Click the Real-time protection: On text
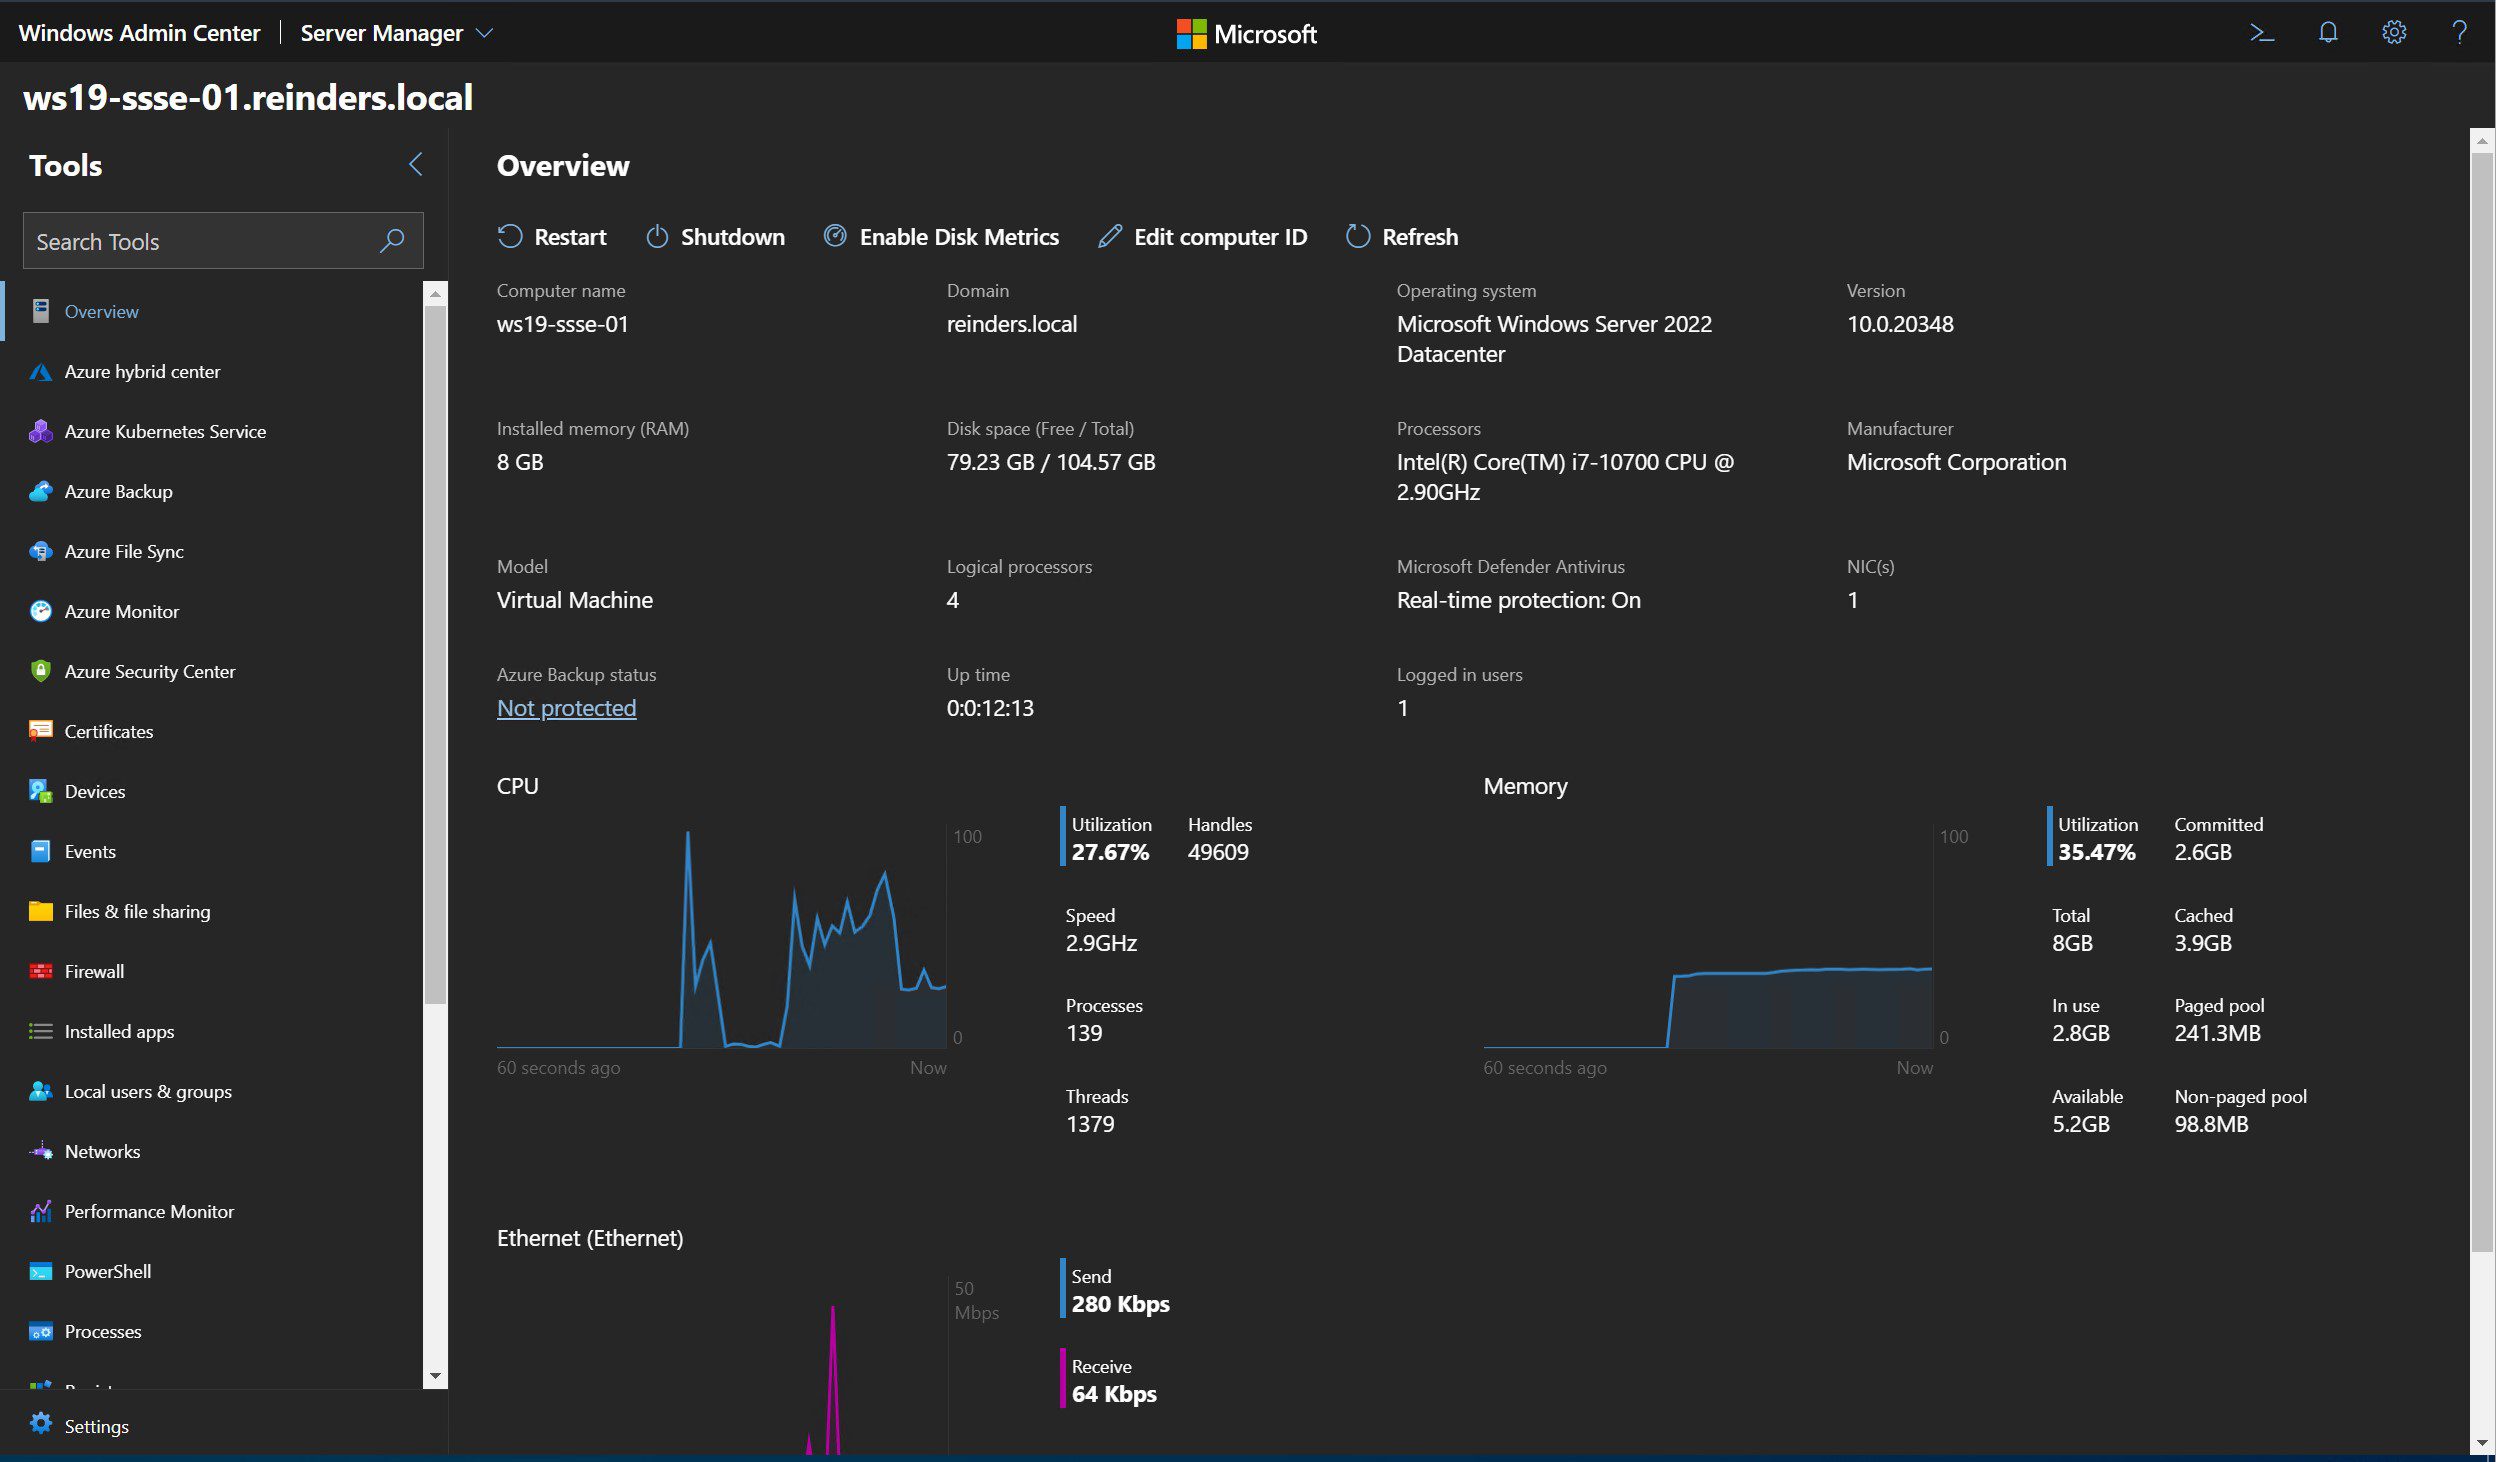The width and height of the screenshot is (2496, 1462). click(x=1518, y=600)
